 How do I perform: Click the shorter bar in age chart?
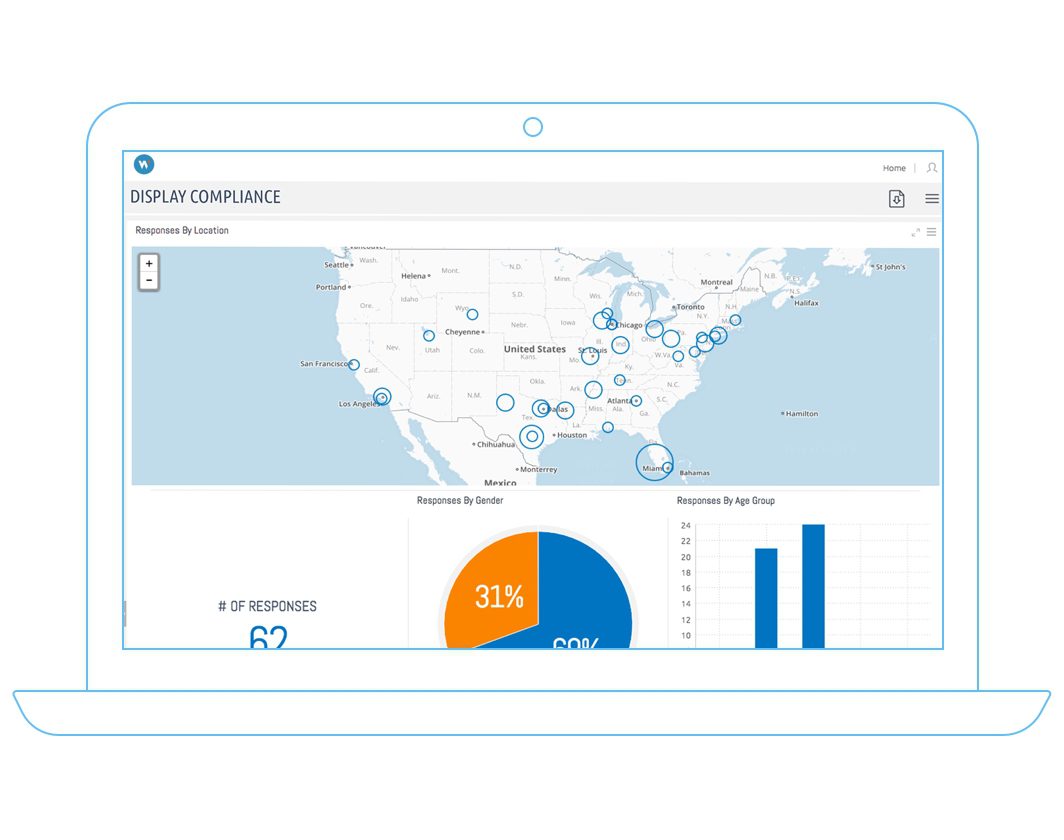coord(766,600)
